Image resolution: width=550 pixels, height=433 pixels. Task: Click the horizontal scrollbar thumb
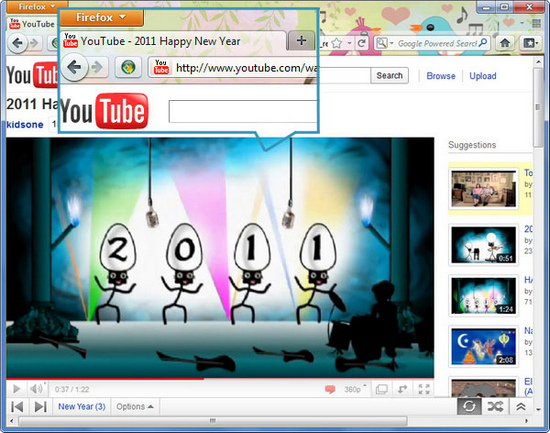click(213, 420)
